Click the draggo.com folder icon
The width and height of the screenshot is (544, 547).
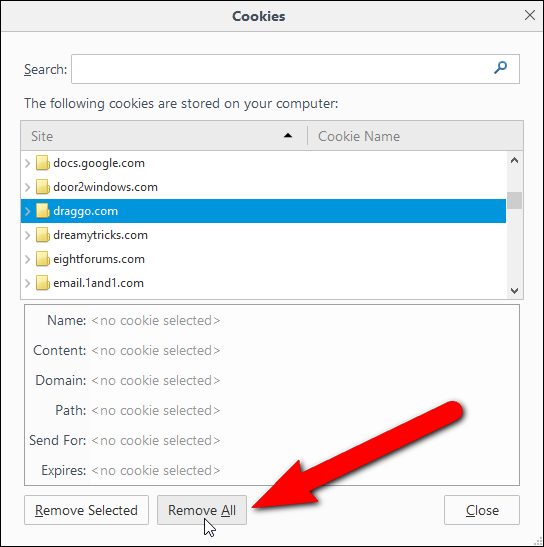pyautogui.click(x=43, y=211)
